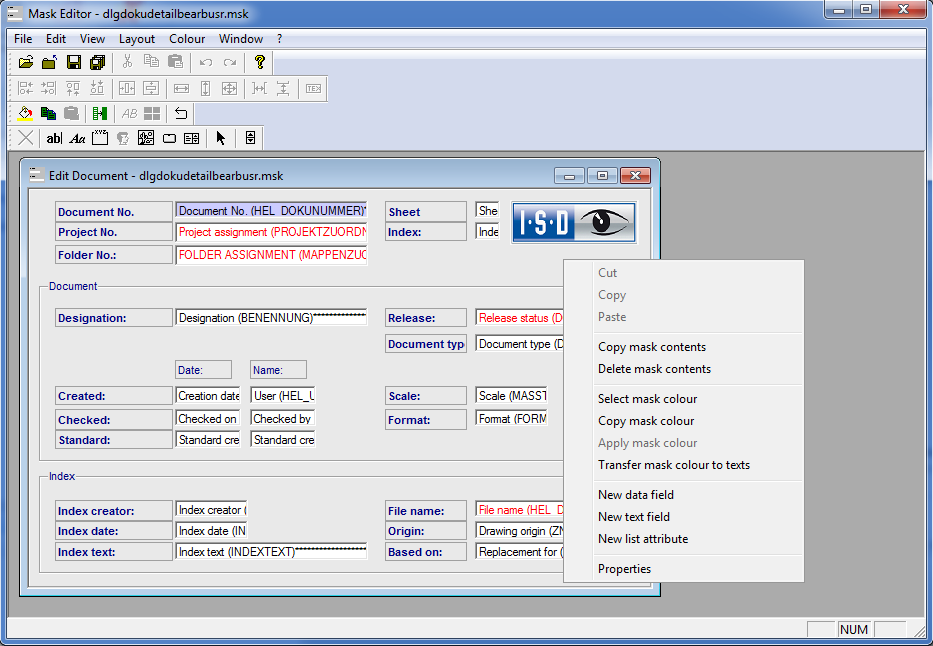The height and width of the screenshot is (646, 933).
Task: Click the Open file folder icon
Action: [26, 62]
